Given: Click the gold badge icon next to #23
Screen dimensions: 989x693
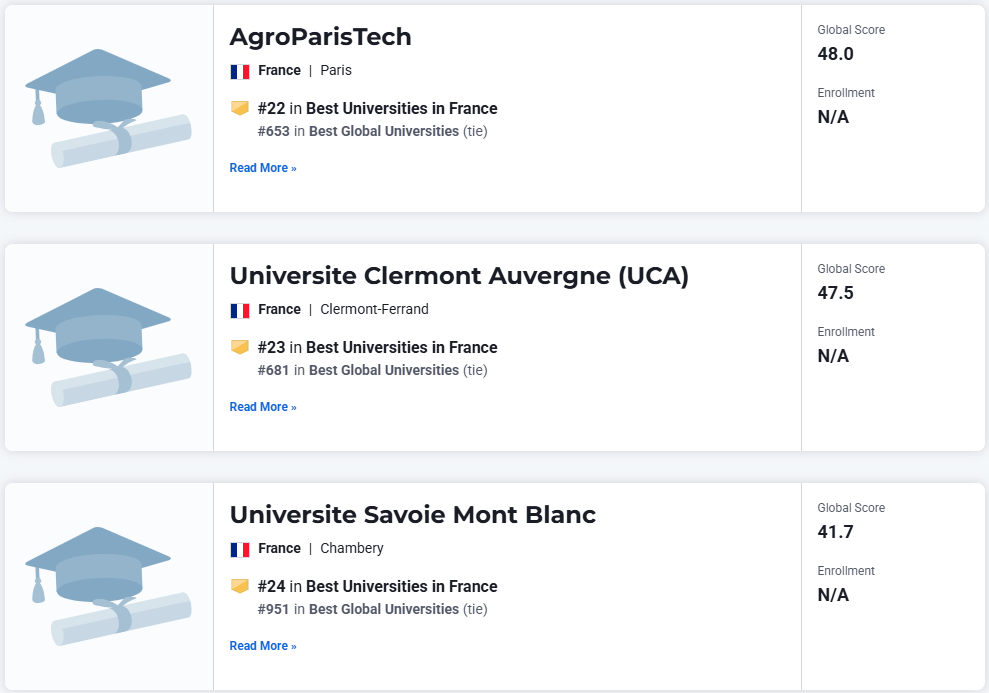Looking at the screenshot, I should click(240, 347).
